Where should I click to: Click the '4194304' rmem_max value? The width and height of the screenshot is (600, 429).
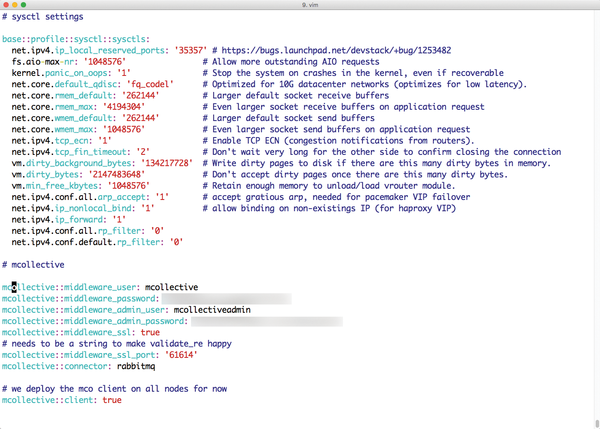click(124, 107)
